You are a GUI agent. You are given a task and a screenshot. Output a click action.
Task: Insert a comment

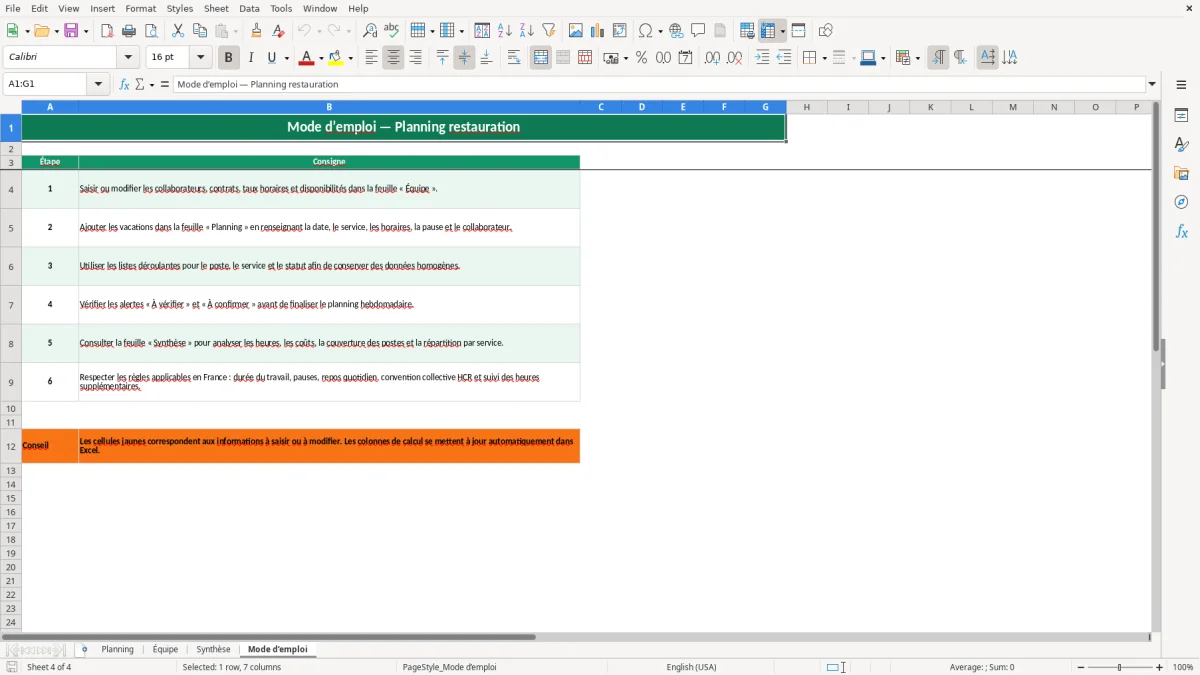pos(698,31)
